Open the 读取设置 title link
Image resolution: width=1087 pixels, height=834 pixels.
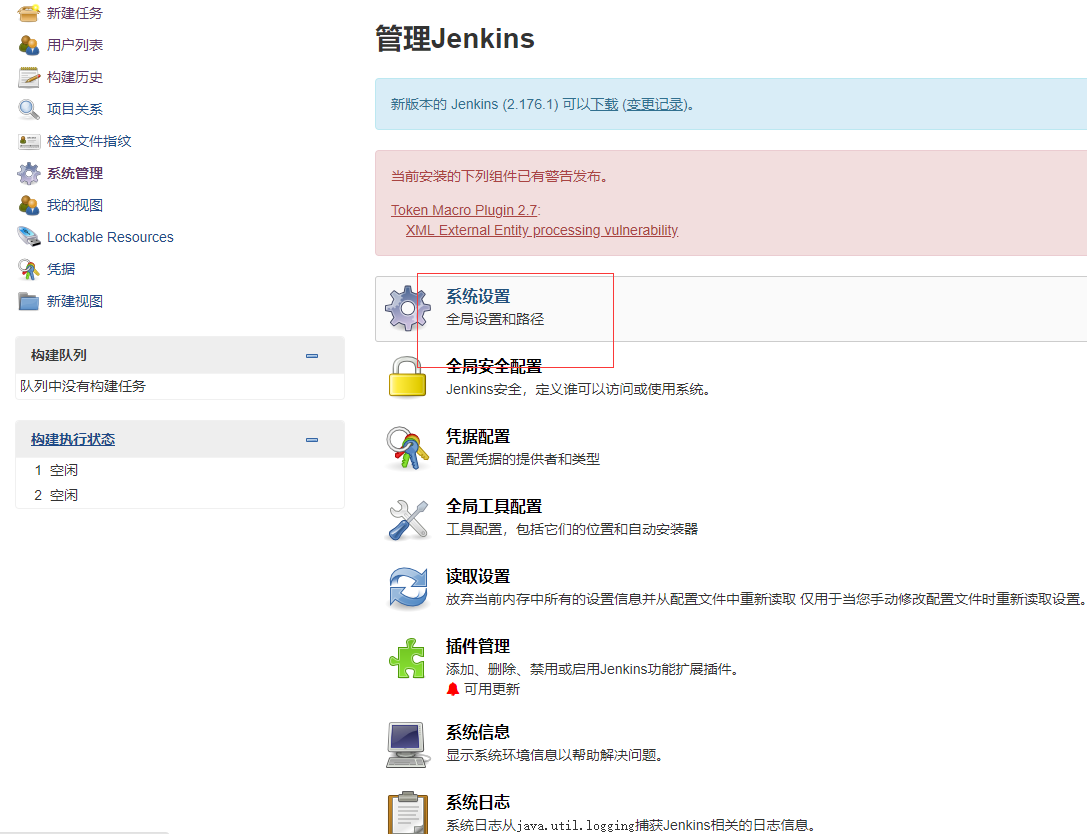pyautogui.click(x=478, y=576)
